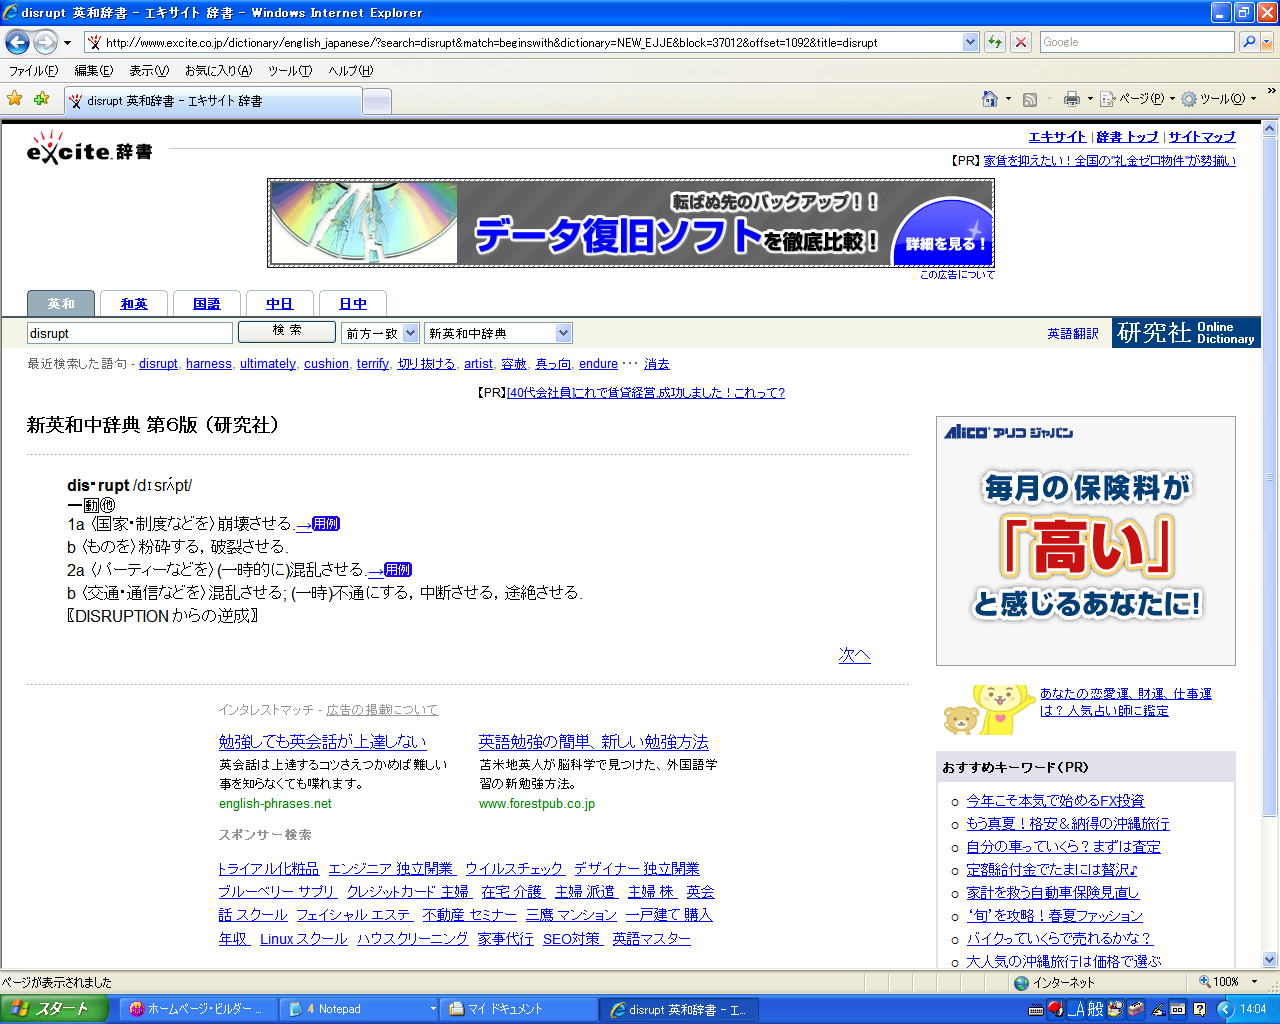Viewport: 1280px width, 1024px height.
Task: Click the Add to Favorites icon
Action: [x=41, y=99]
